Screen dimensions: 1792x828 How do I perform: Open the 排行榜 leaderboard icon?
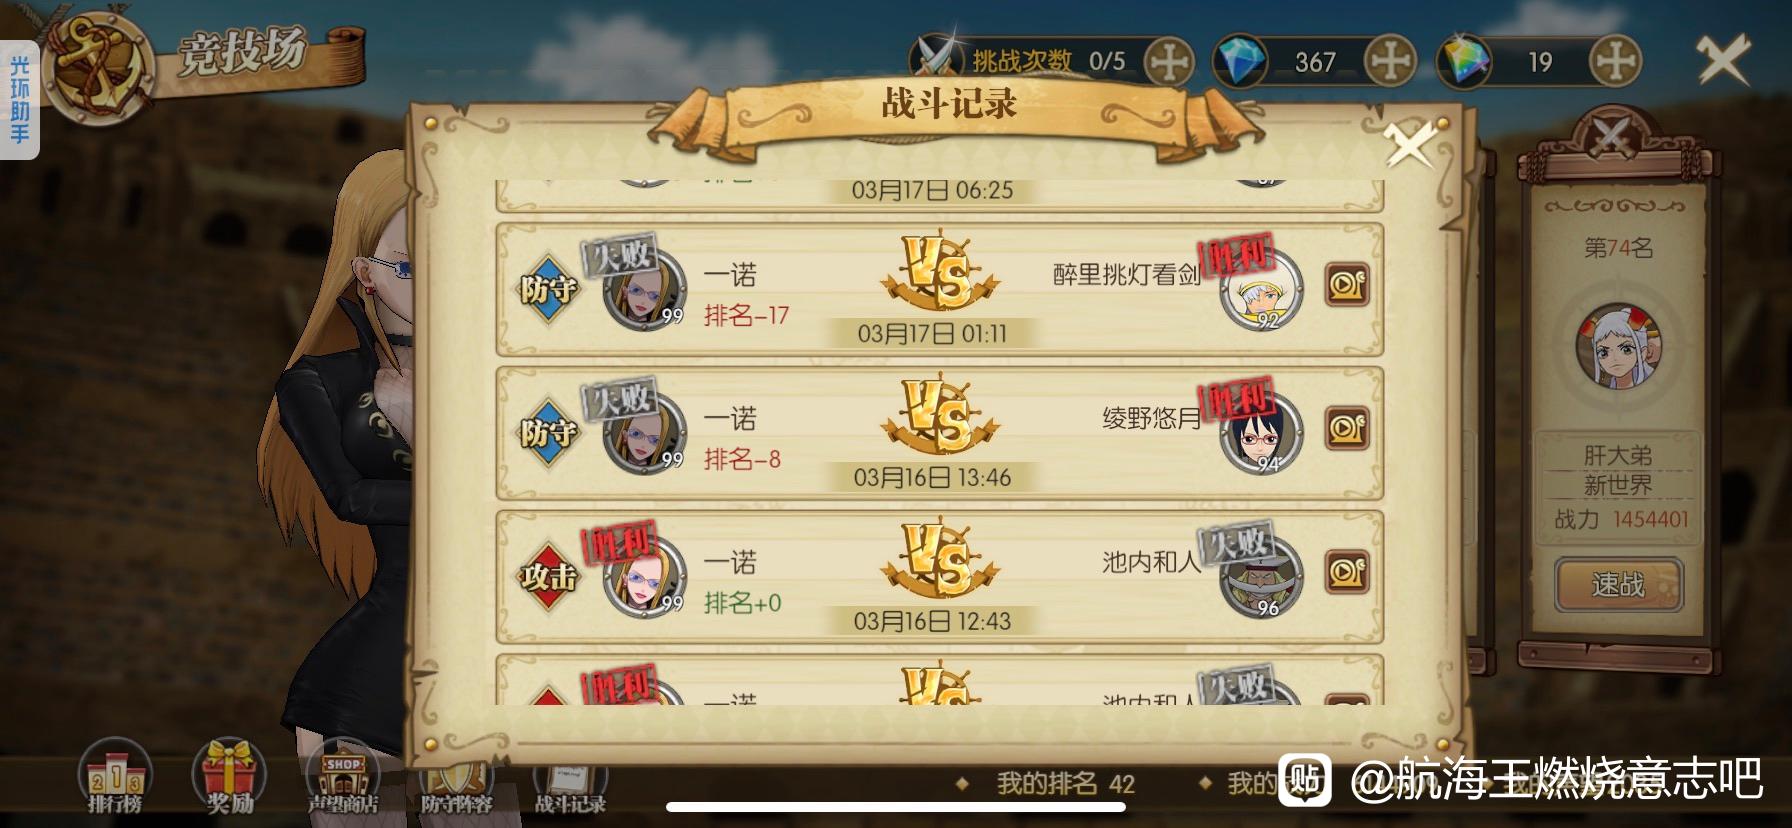(x=115, y=777)
